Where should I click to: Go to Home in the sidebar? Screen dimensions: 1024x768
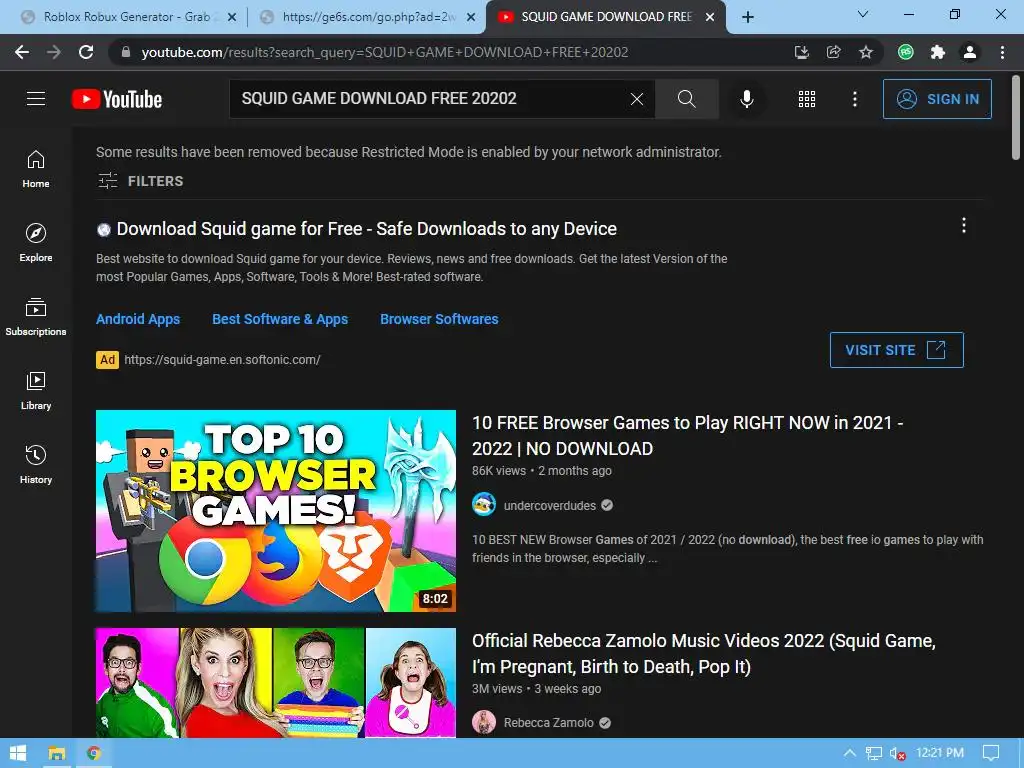tap(36, 169)
